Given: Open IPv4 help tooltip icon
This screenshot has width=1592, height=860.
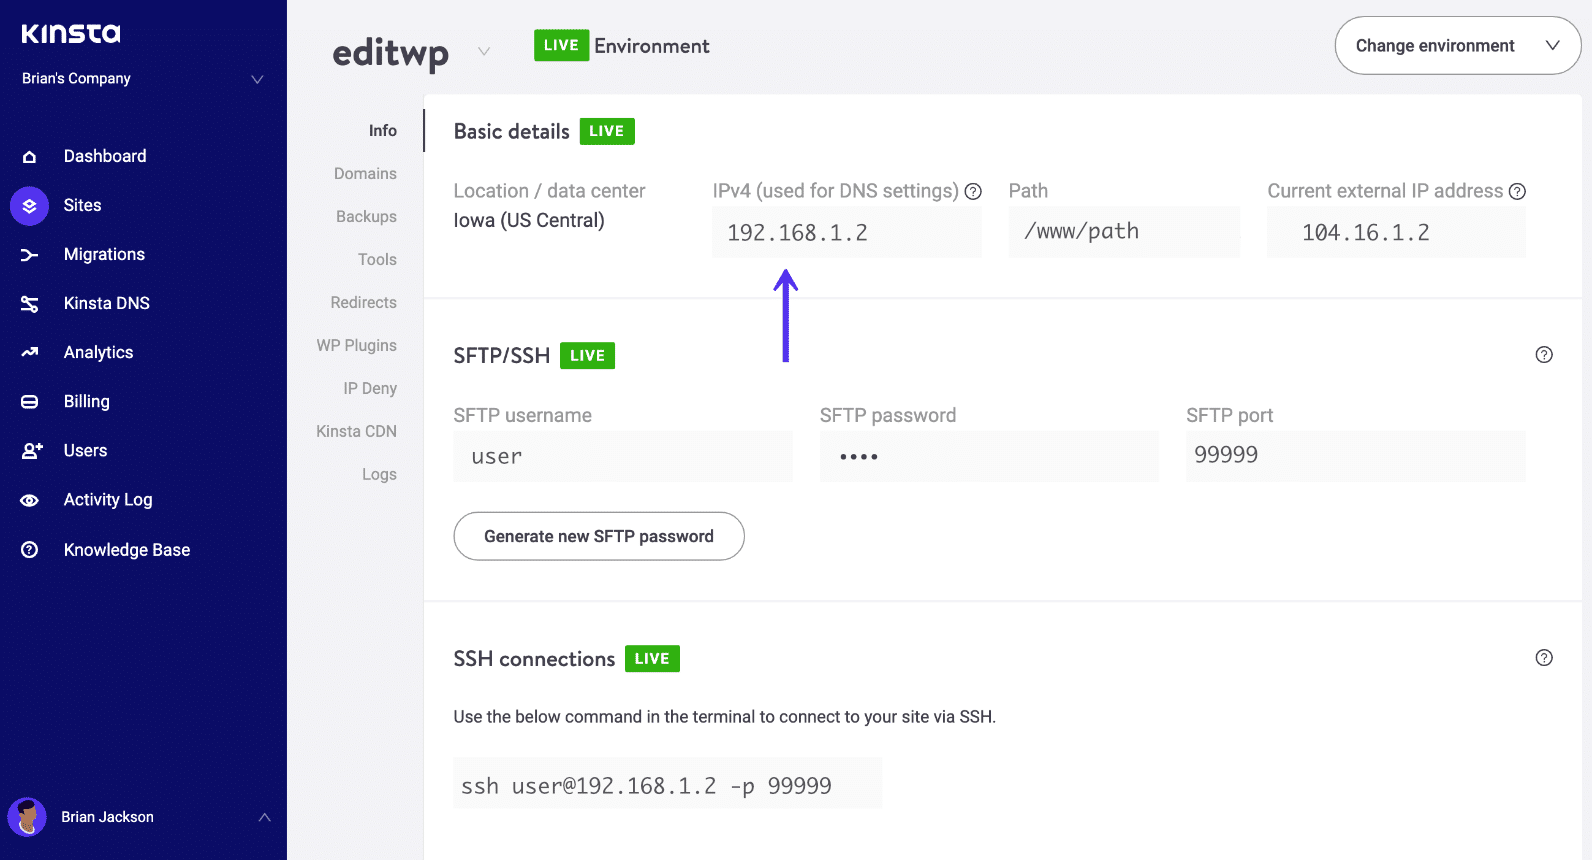Looking at the screenshot, I should click(x=973, y=191).
